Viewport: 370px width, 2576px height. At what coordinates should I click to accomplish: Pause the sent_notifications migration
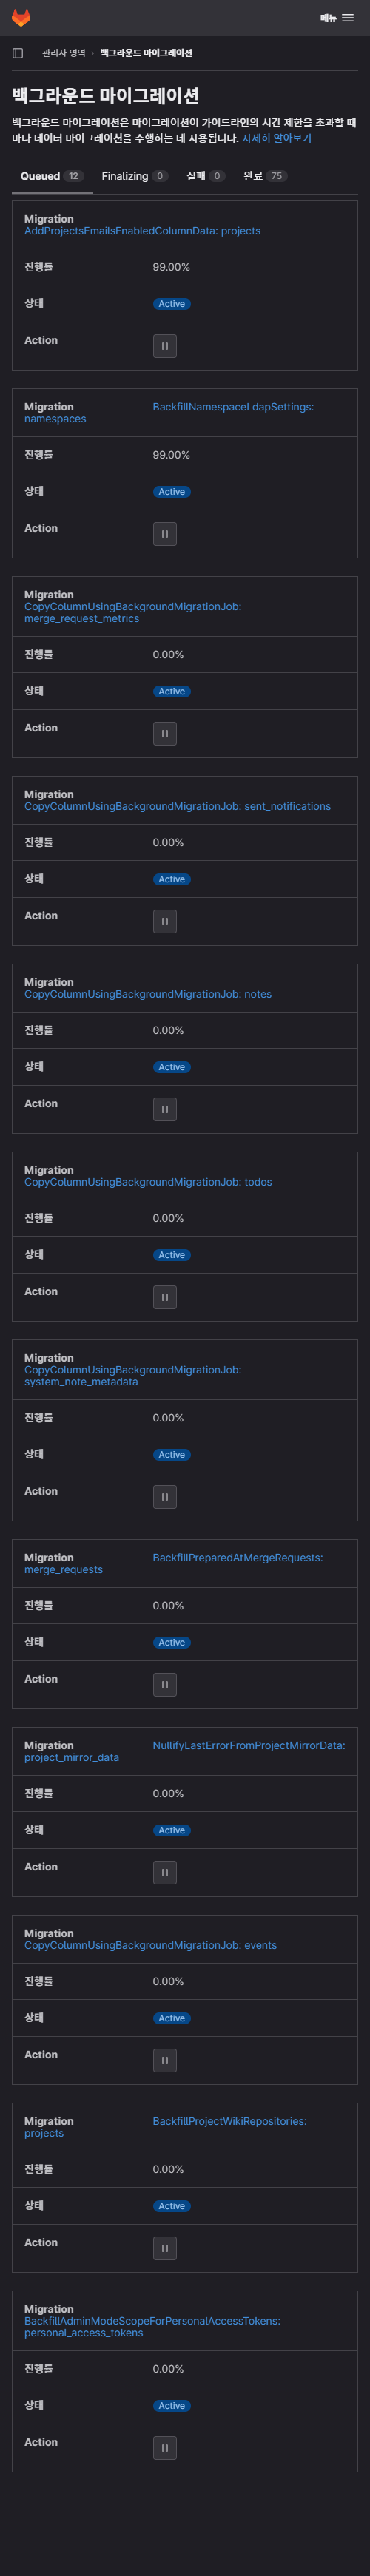pos(165,922)
